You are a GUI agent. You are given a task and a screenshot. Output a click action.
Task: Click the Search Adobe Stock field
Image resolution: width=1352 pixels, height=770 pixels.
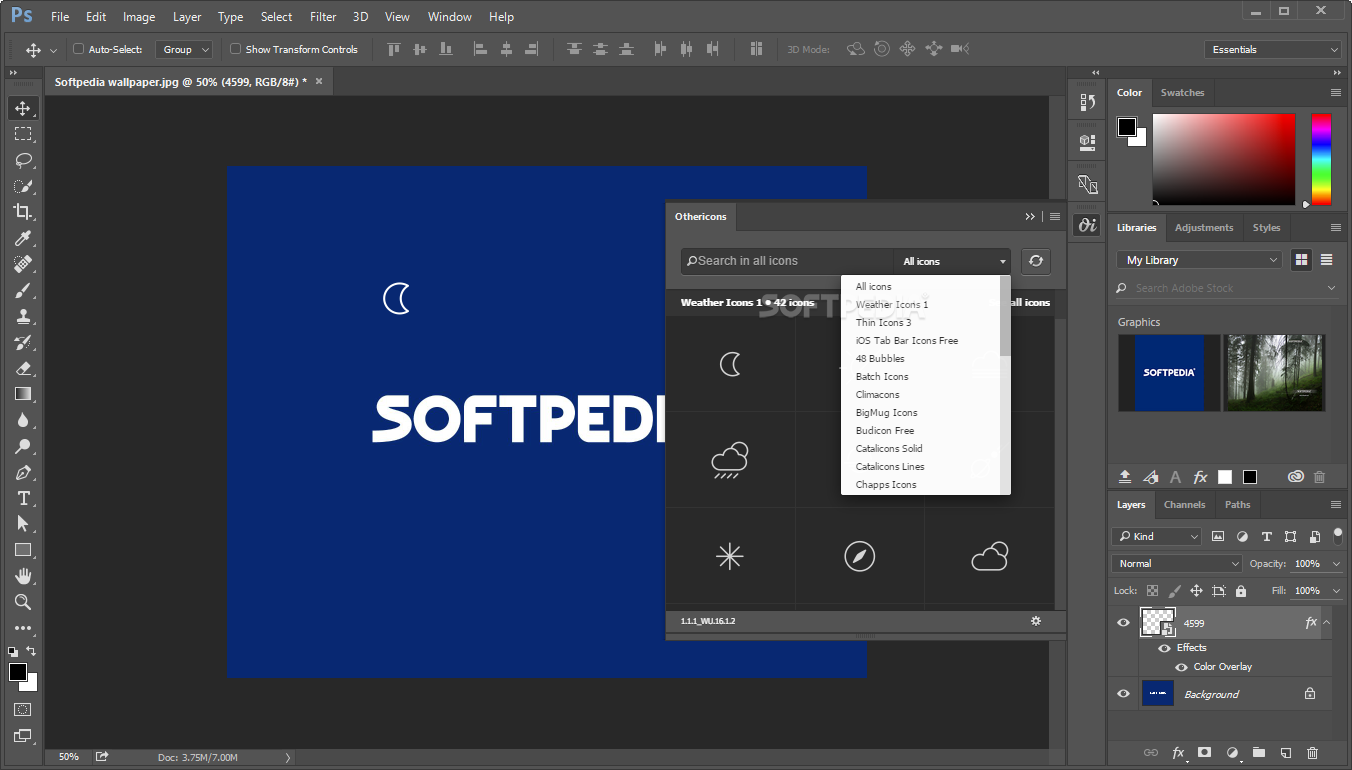tap(1227, 288)
